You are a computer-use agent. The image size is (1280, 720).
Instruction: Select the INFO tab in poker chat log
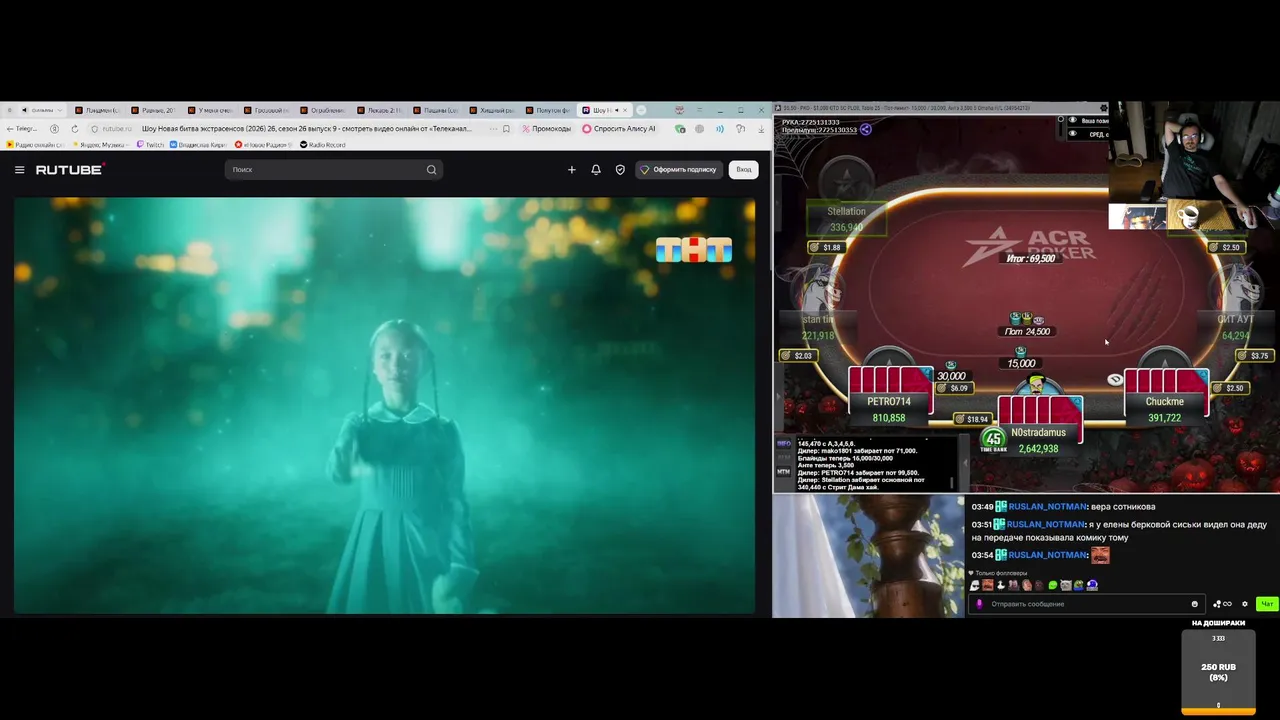[x=784, y=444]
